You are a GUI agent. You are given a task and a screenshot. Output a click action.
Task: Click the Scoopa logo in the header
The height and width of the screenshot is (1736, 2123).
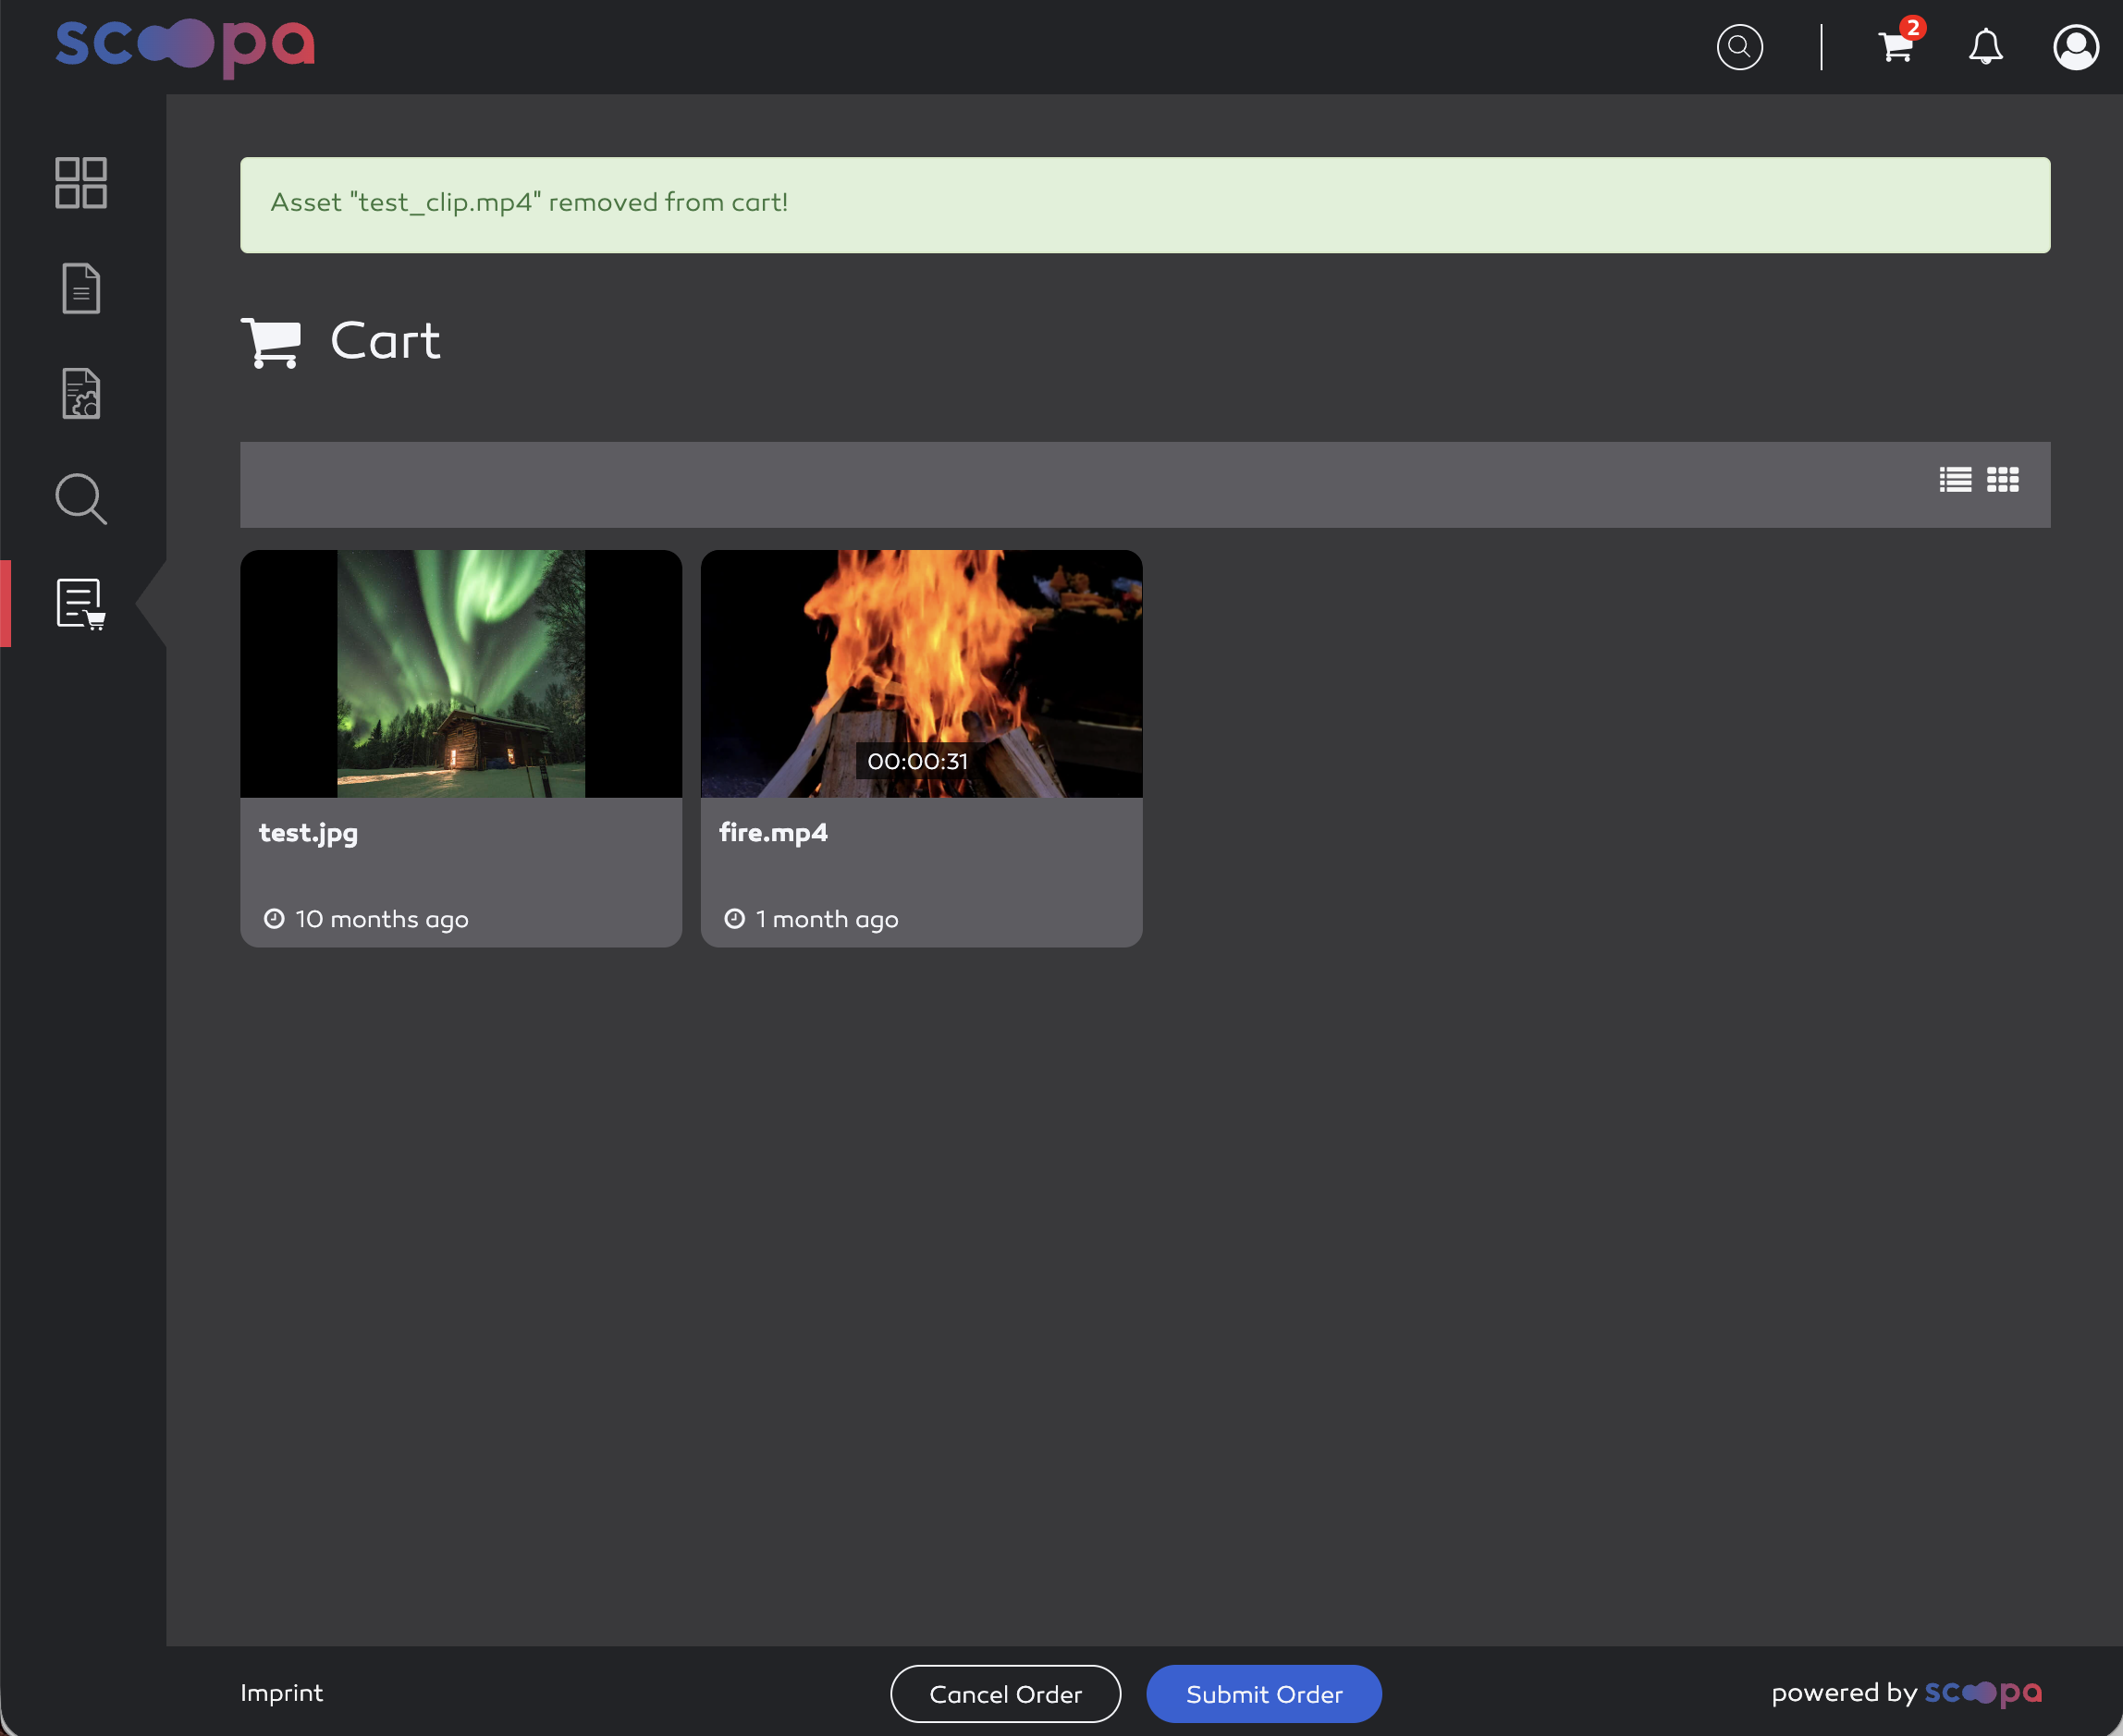coord(185,46)
